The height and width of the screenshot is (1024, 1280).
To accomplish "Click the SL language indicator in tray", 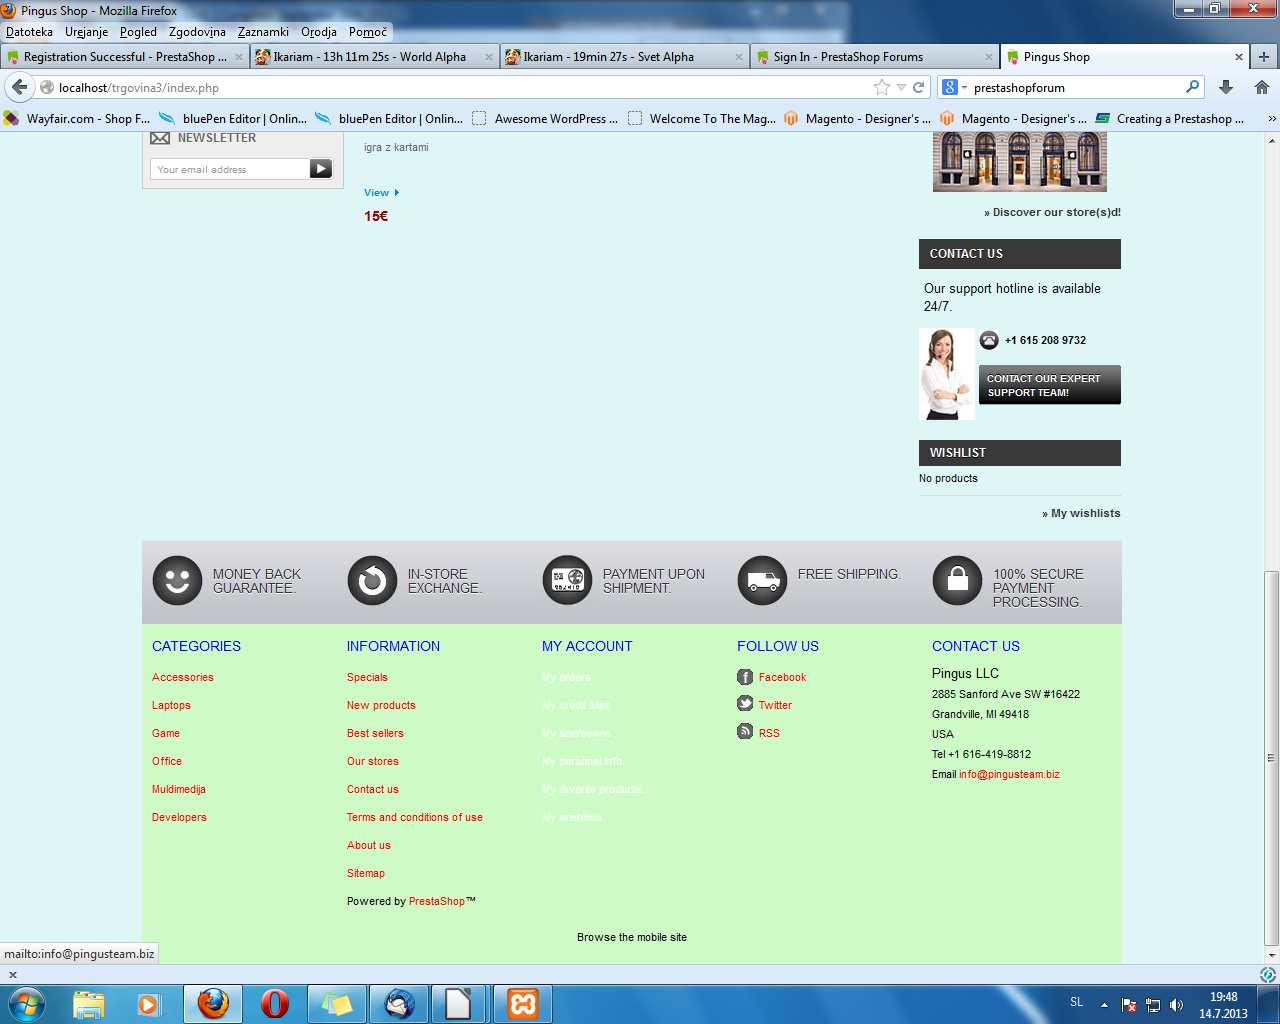I will (1077, 1002).
